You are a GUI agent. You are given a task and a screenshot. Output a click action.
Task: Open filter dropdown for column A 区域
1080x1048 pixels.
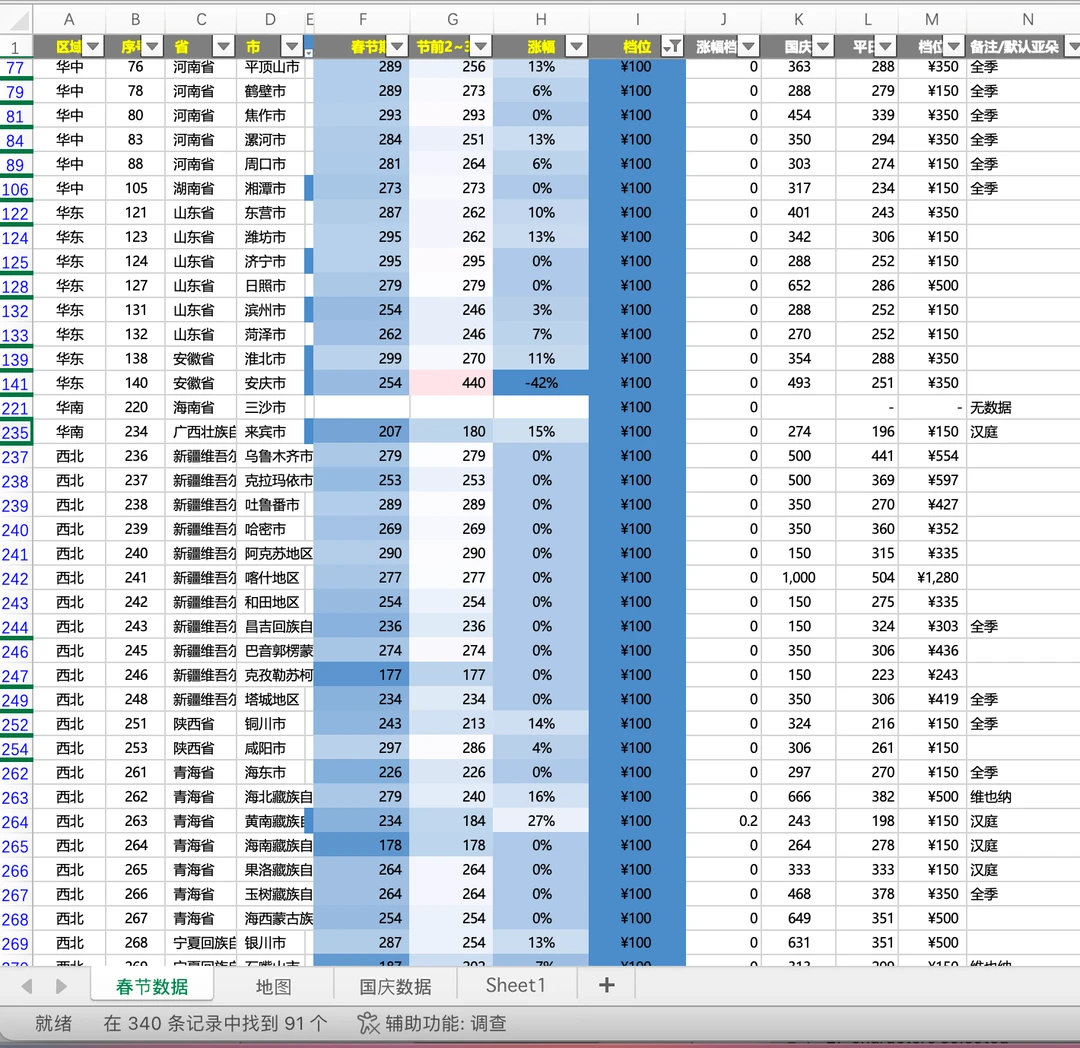click(93, 47)
